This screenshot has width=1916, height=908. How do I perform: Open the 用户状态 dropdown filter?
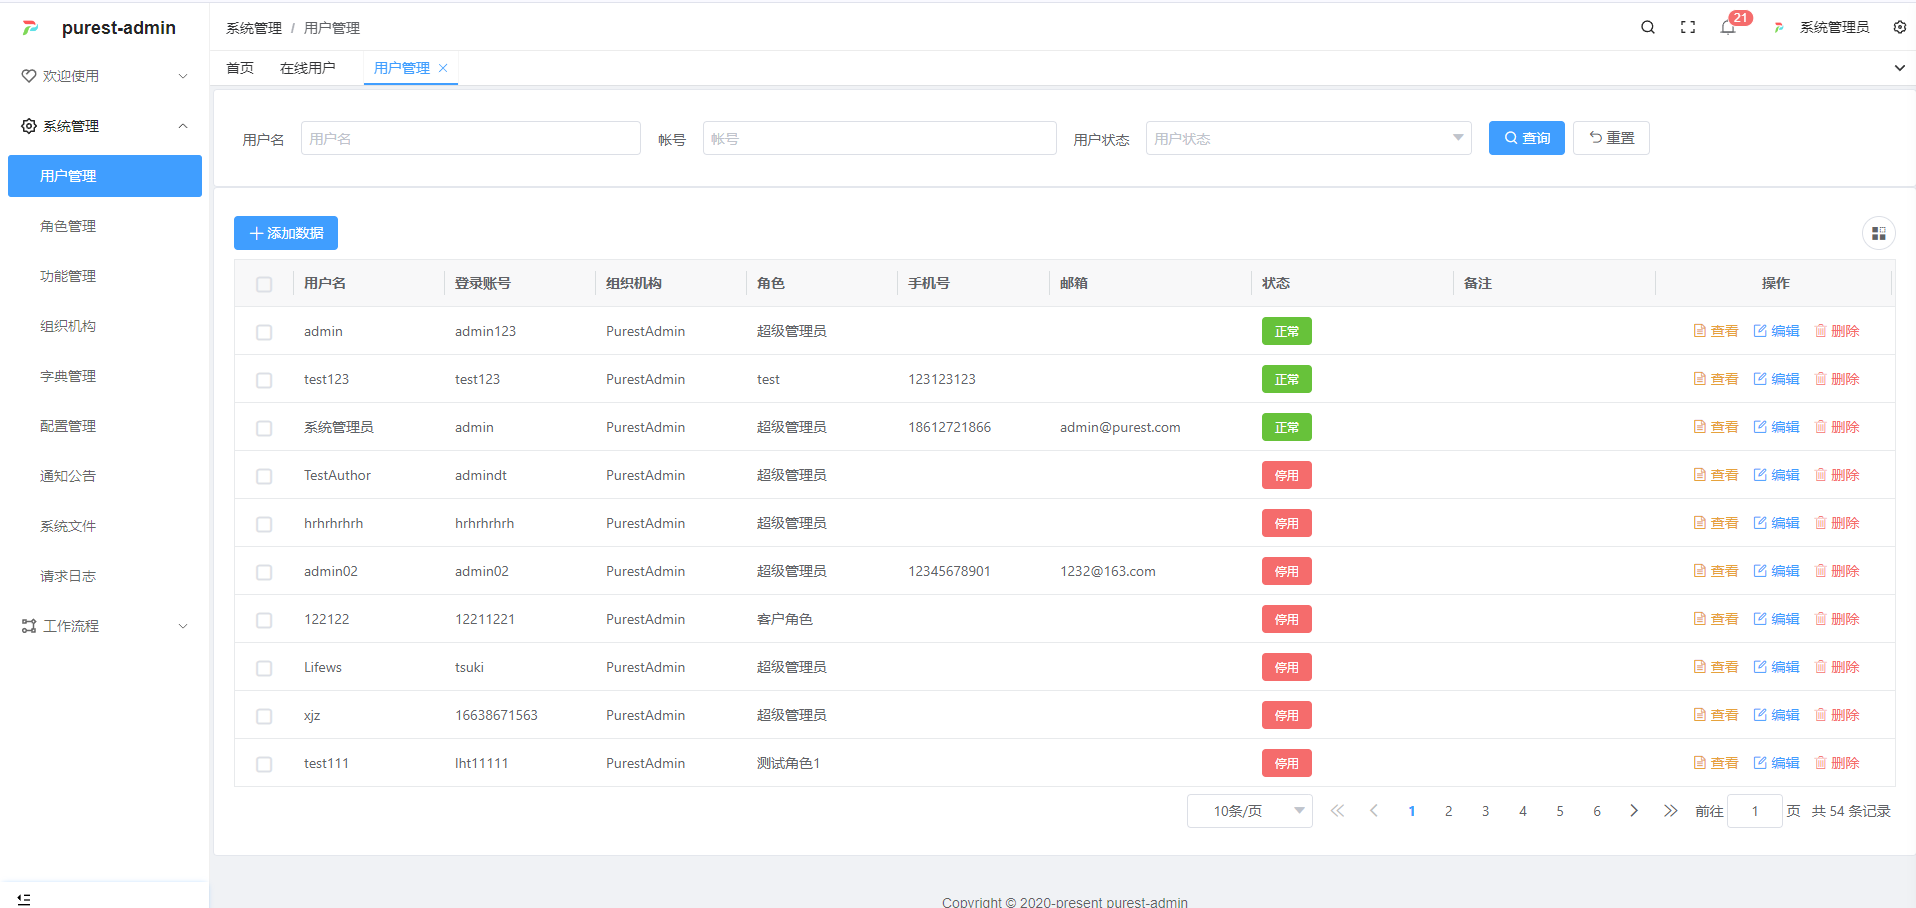coord(1307,138)
